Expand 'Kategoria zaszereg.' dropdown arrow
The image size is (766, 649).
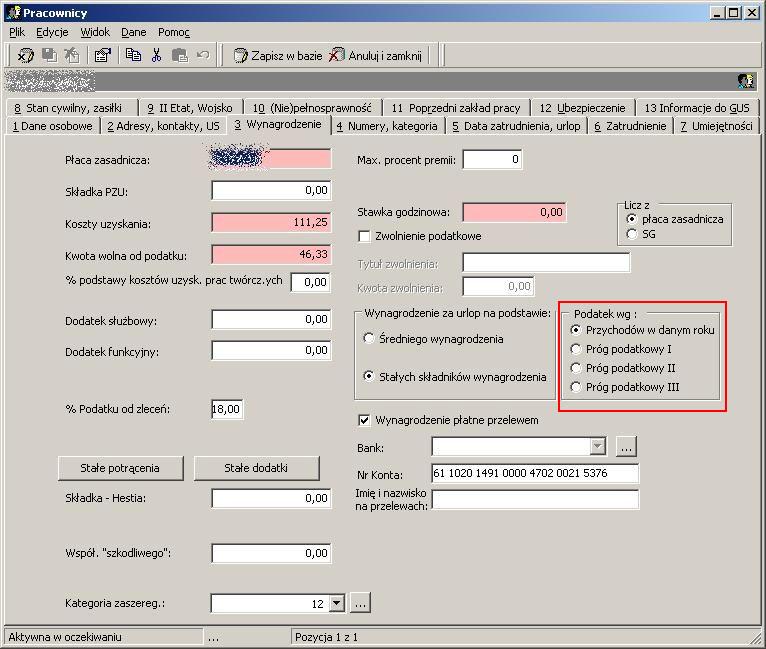(337, 603)
